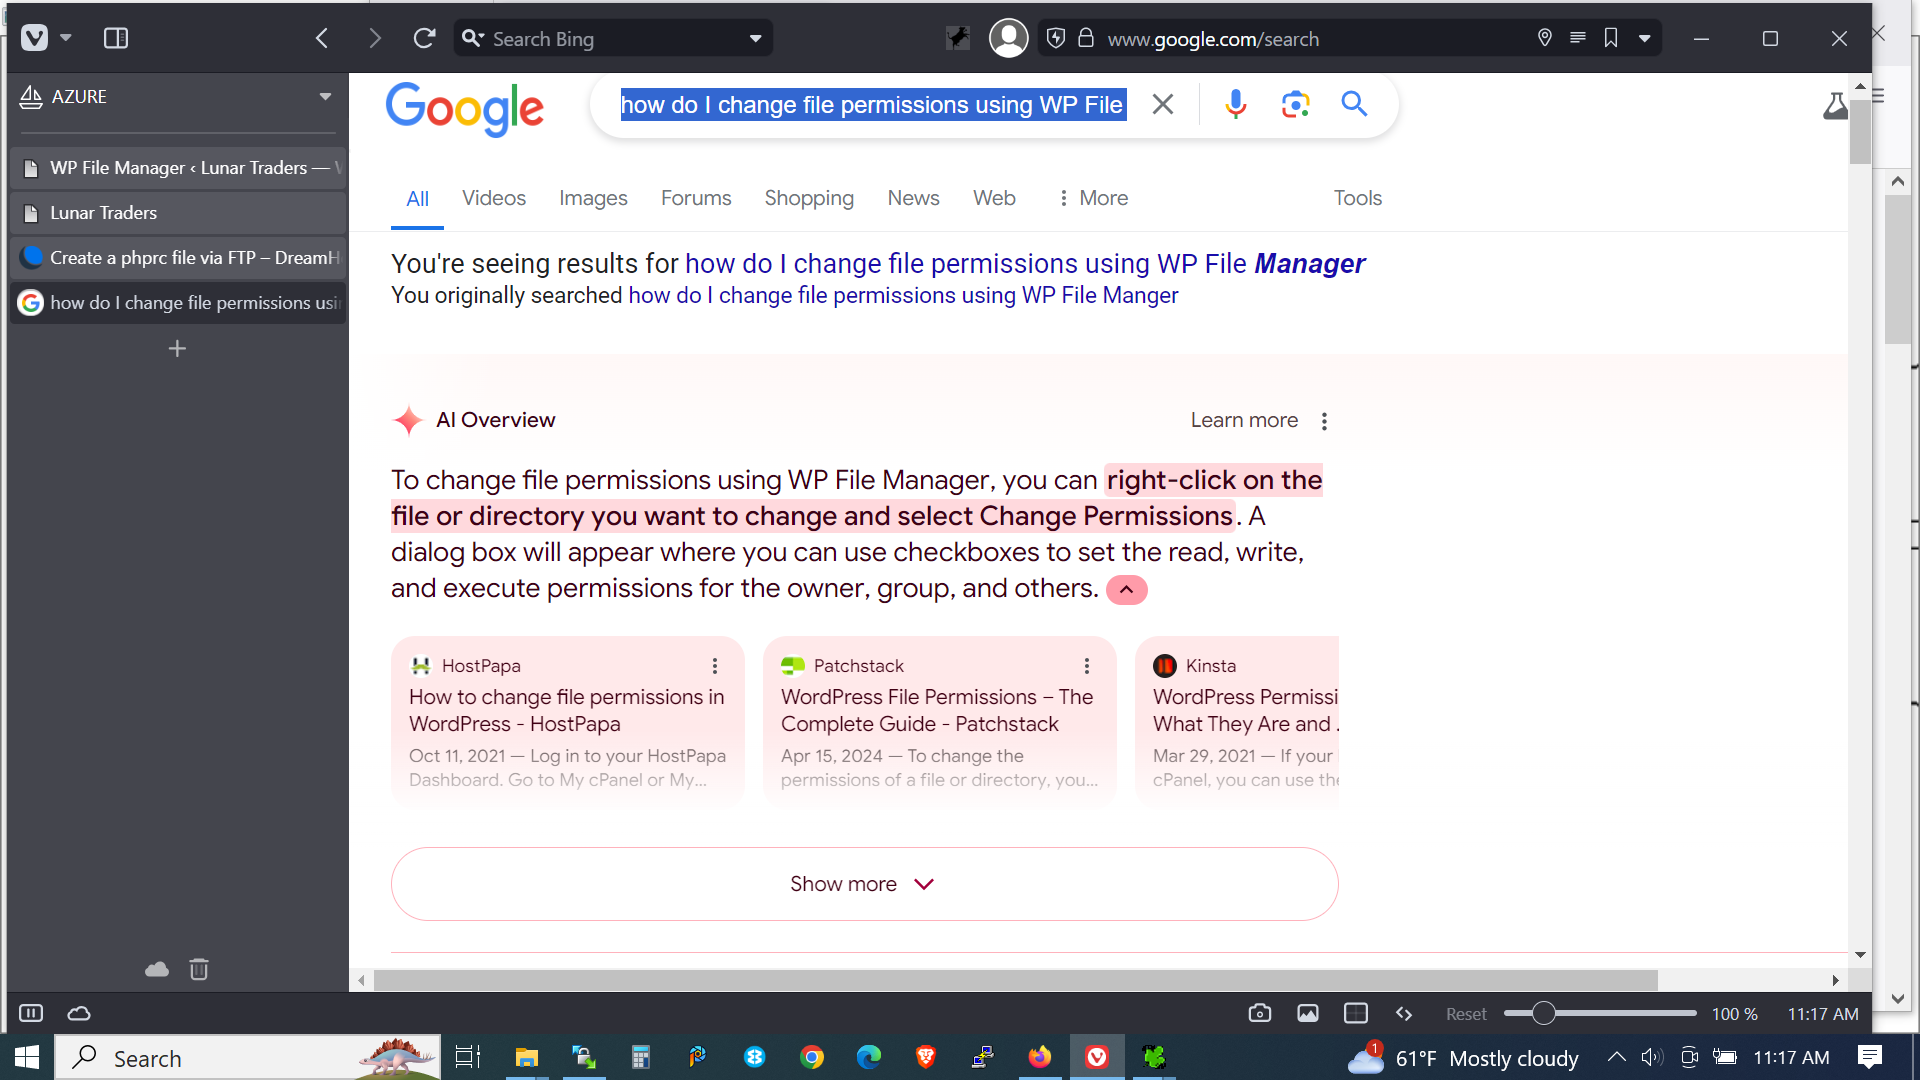The image size is (1920, 1080).
Task: Toggle the side panel button
Action: [x=116, y=38]
